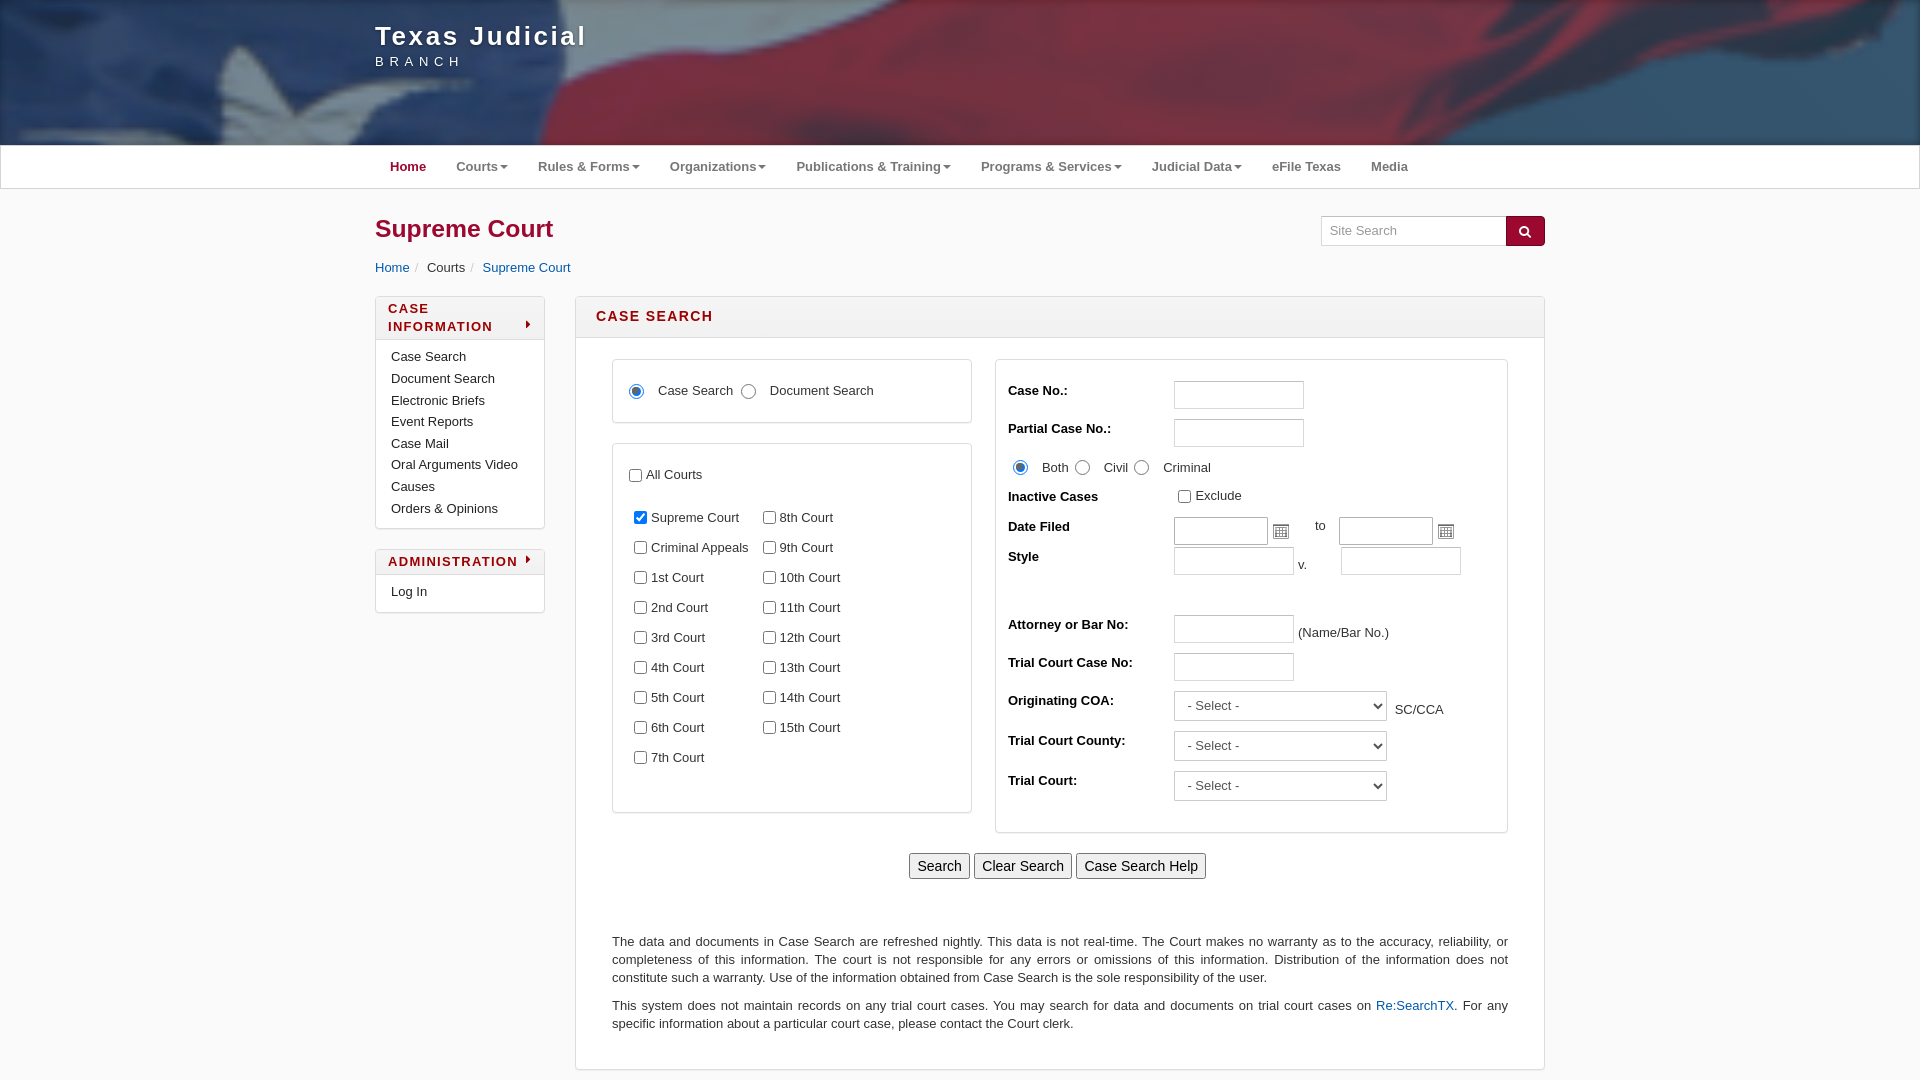Open Event Reports in sidebar
Screen dimensions: 1920x1080
click(432, 422)
